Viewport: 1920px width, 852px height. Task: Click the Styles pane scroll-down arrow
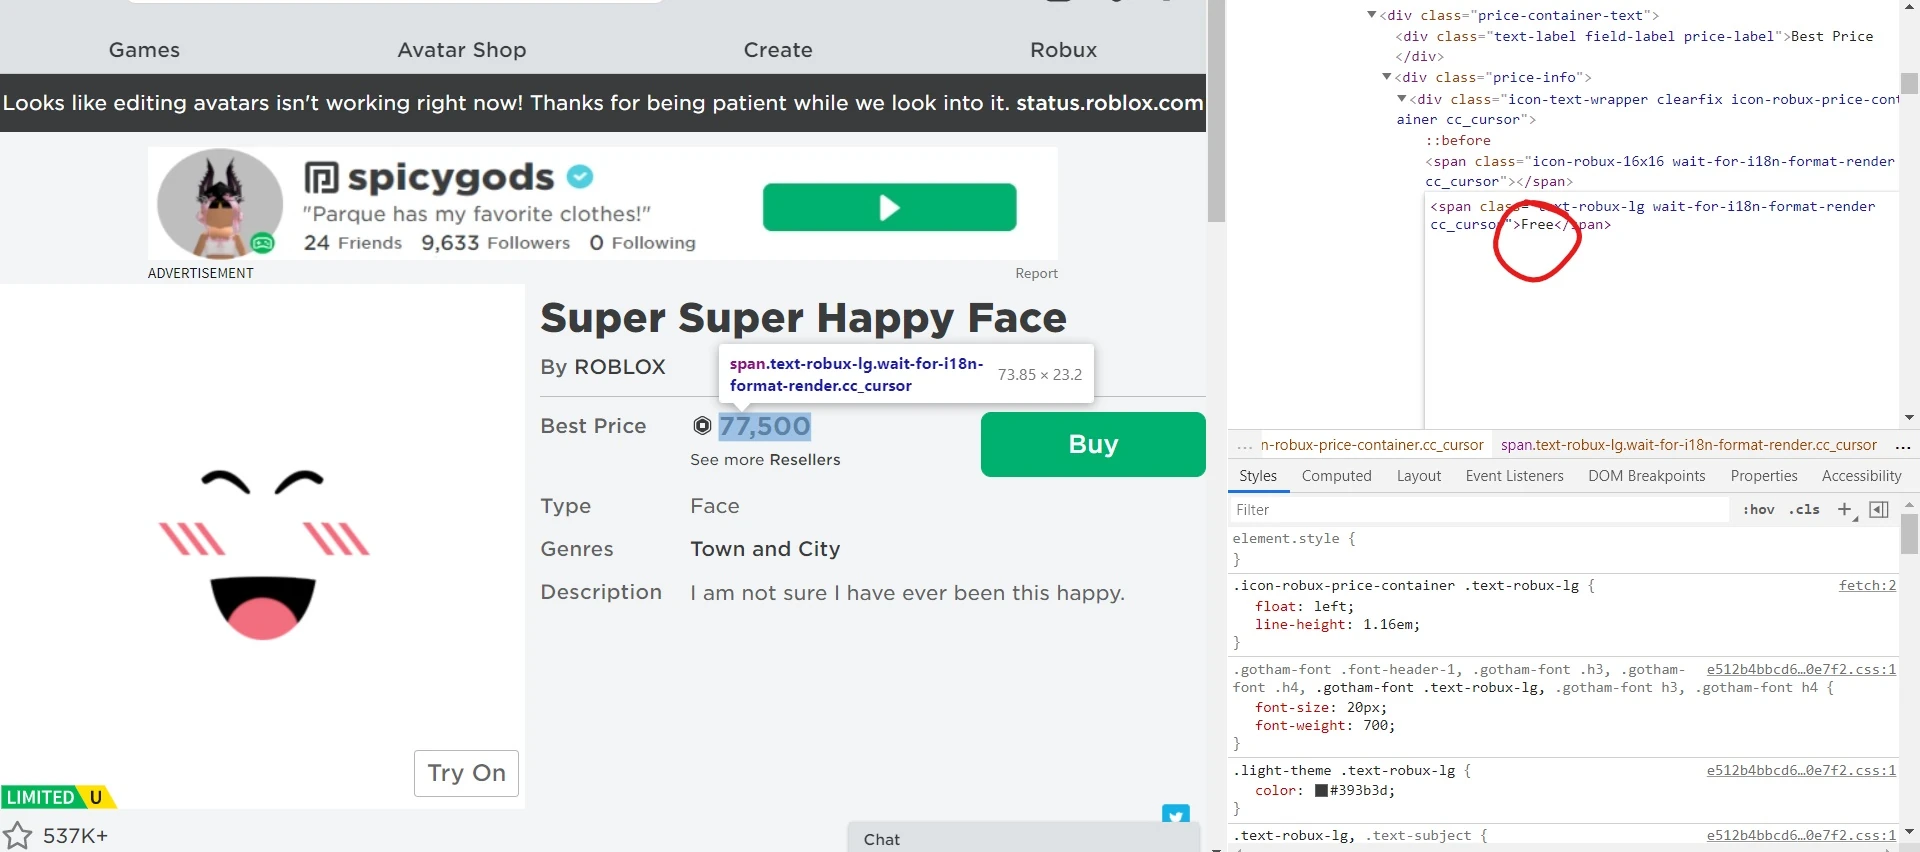click(1909, 832)
